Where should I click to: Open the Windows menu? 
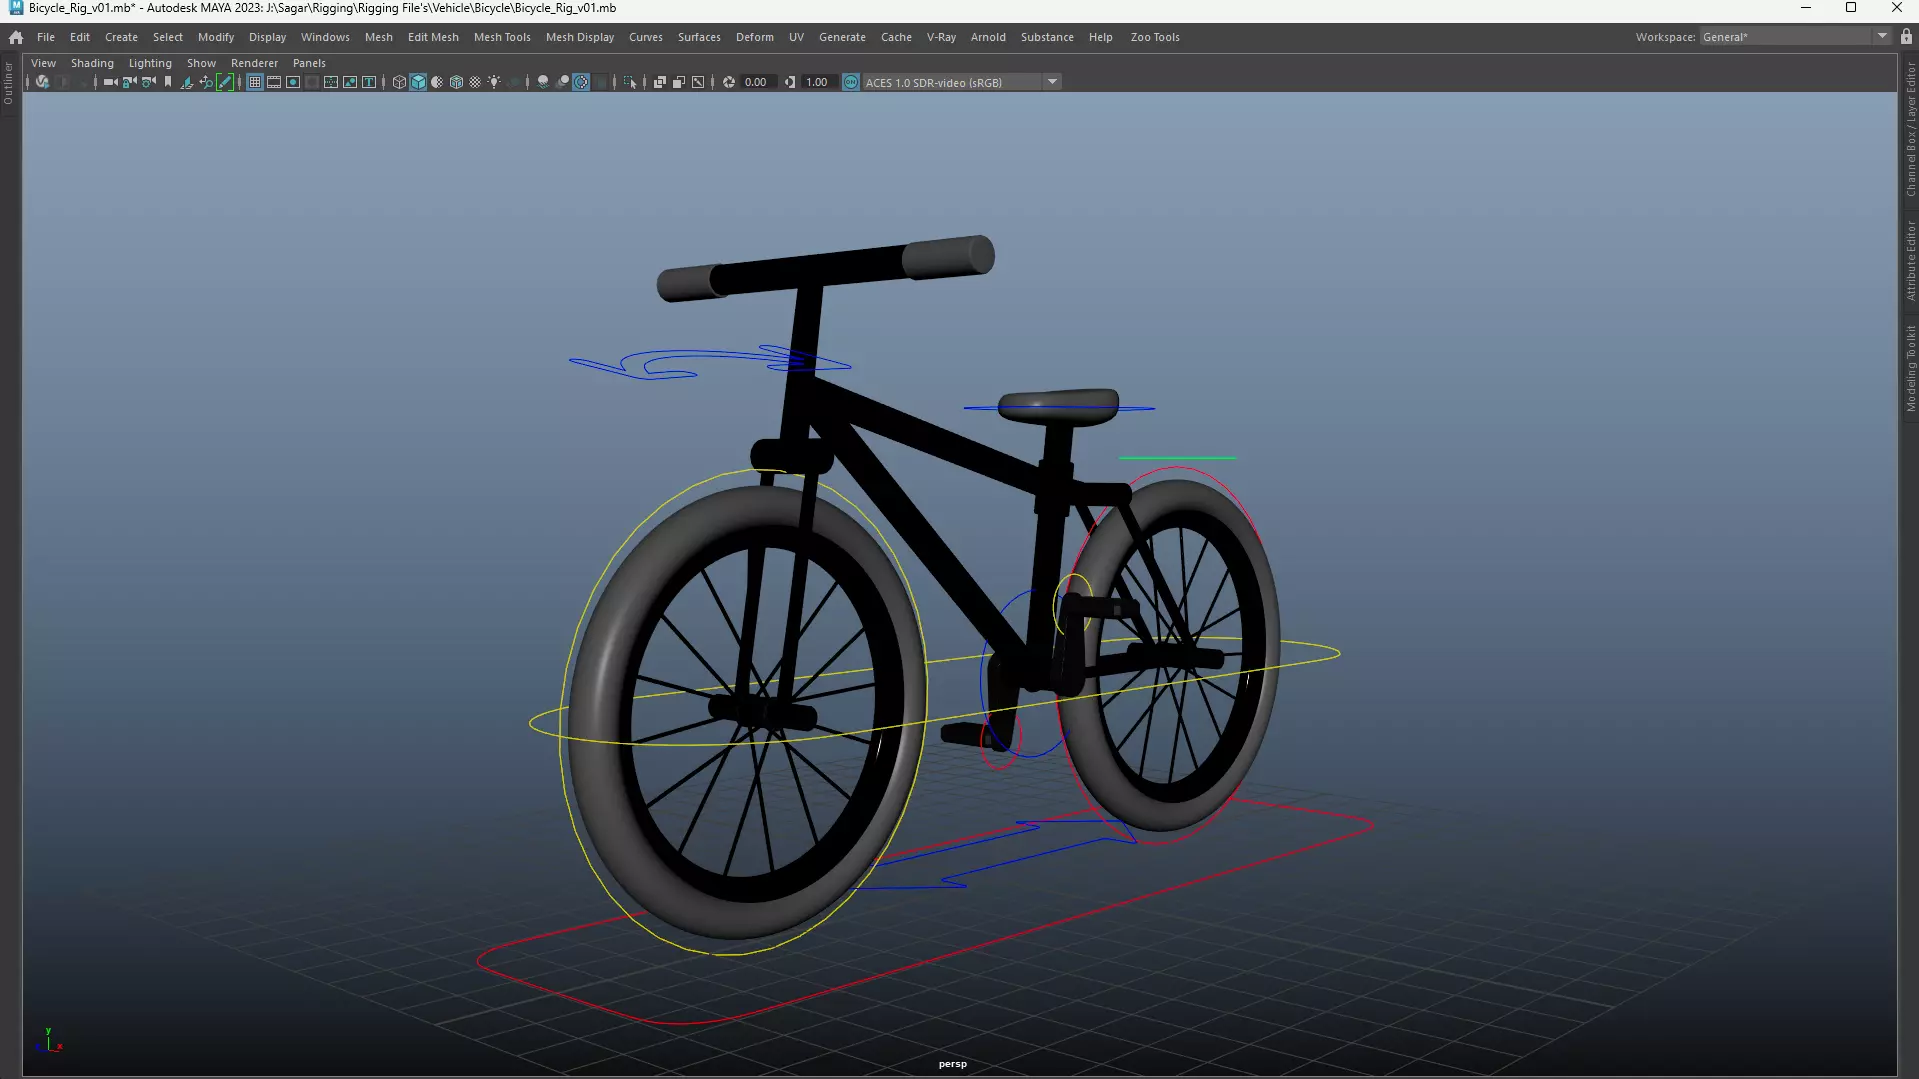325,37
